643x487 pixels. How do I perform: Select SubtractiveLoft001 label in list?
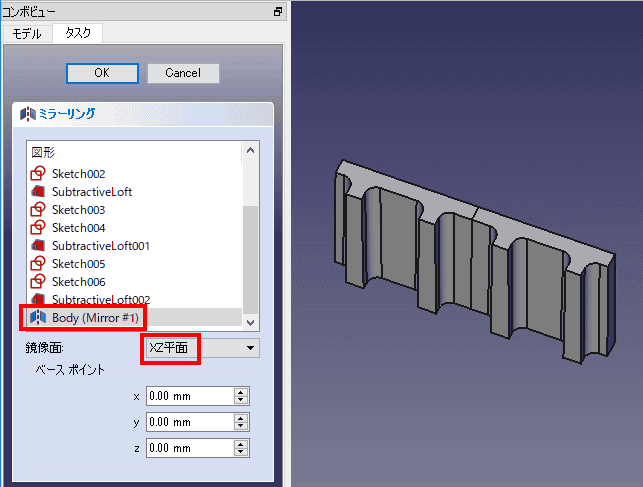[101, 246]
